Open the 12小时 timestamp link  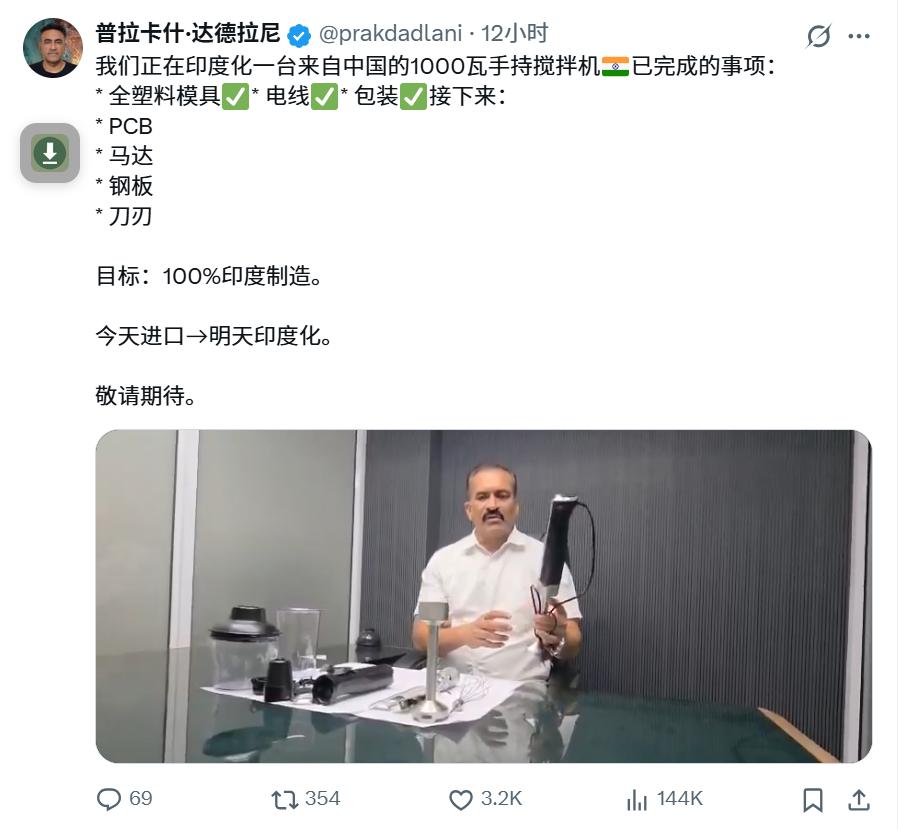514,33
